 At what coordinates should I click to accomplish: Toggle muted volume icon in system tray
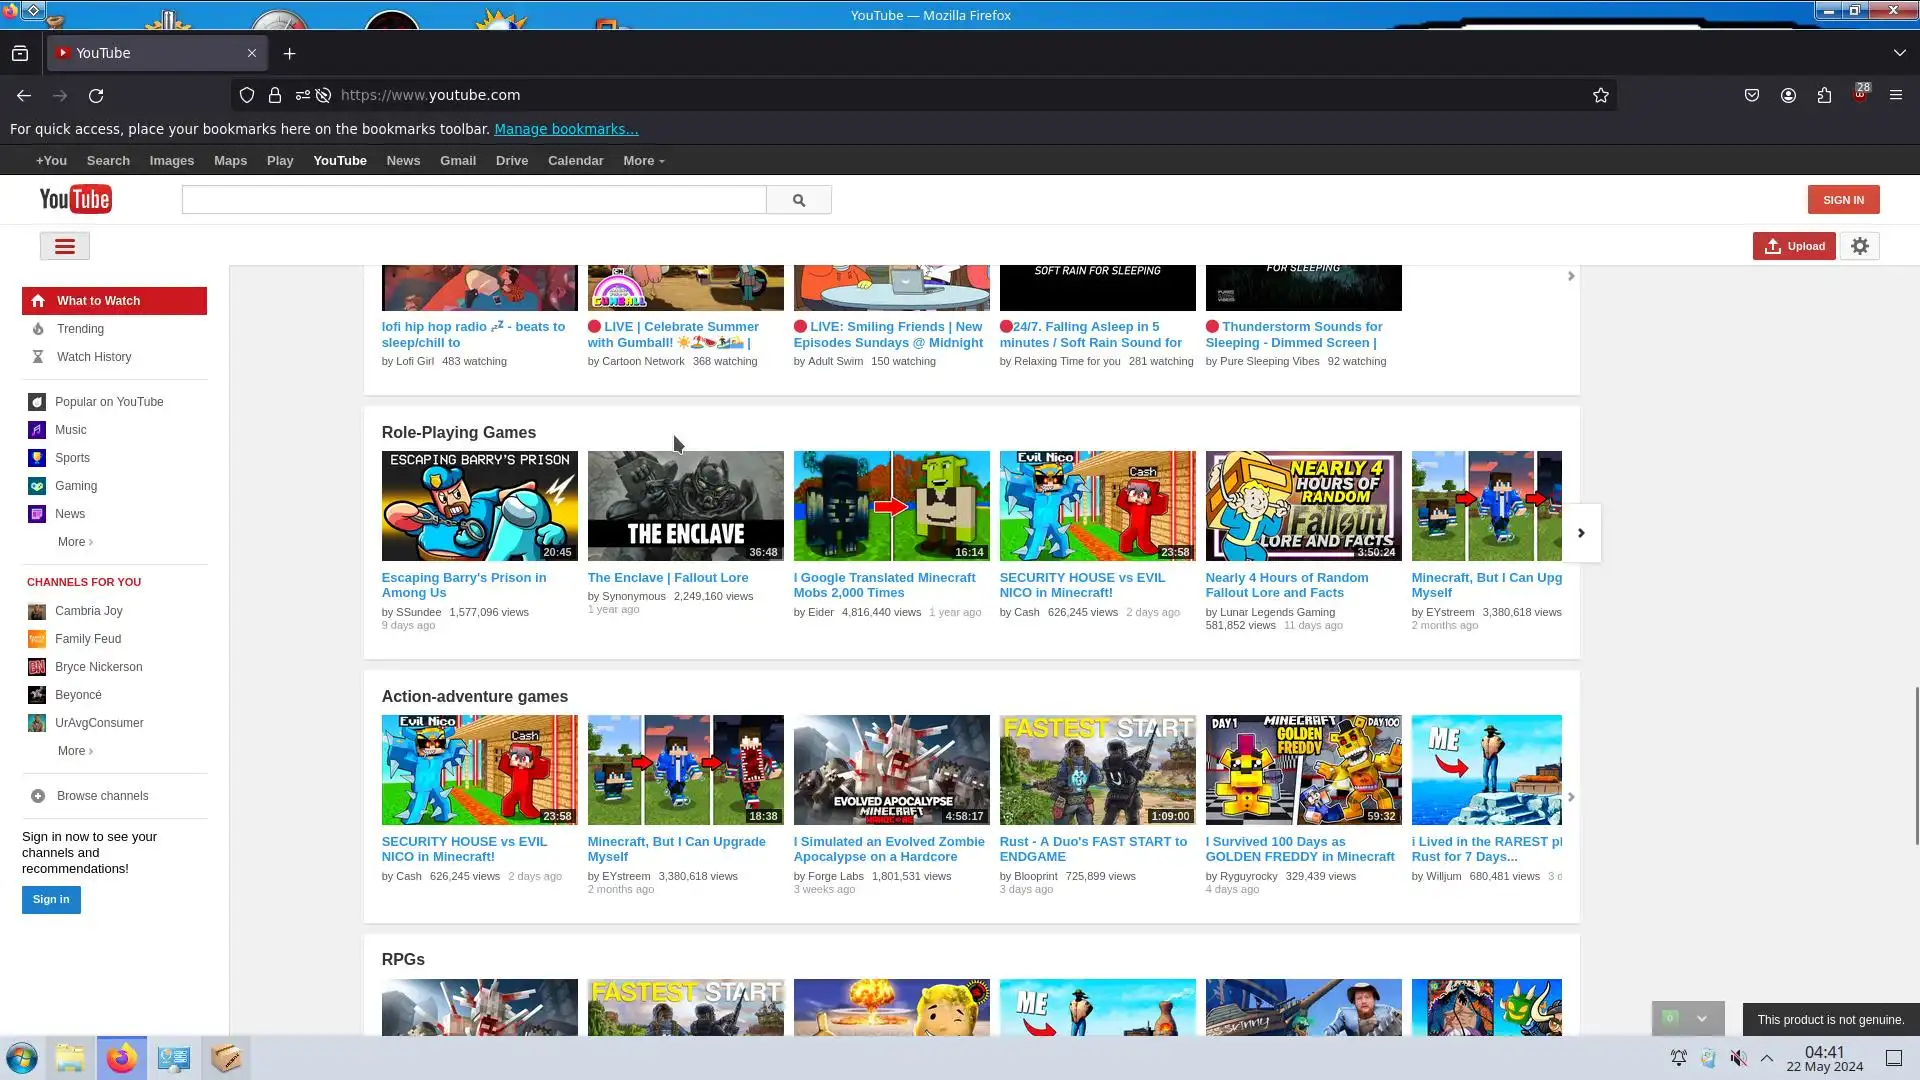[1739, 1058]
